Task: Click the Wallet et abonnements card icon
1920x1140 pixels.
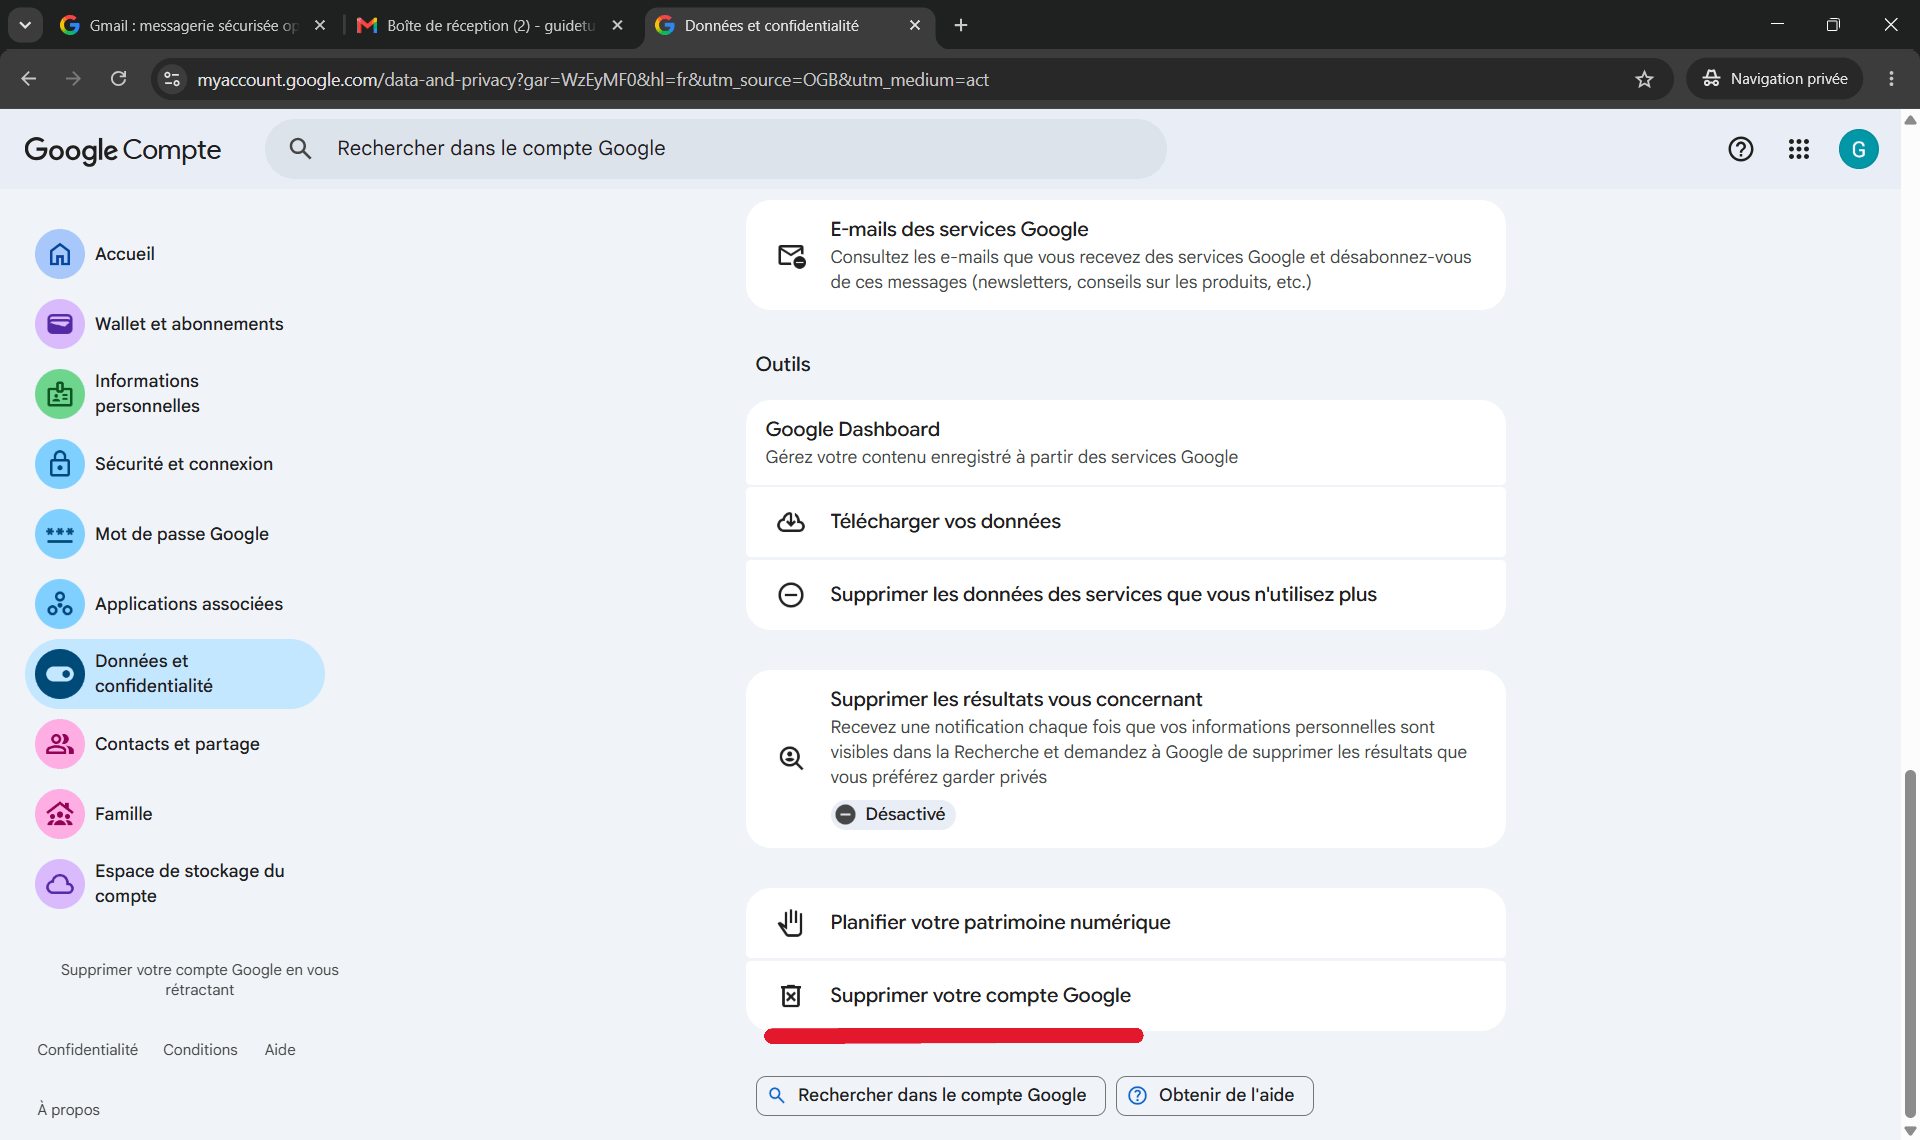Action: point(60,324)
